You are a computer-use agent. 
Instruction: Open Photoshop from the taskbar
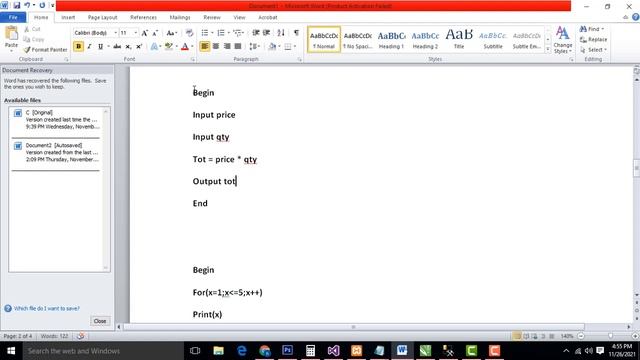(x=287, y=351)
